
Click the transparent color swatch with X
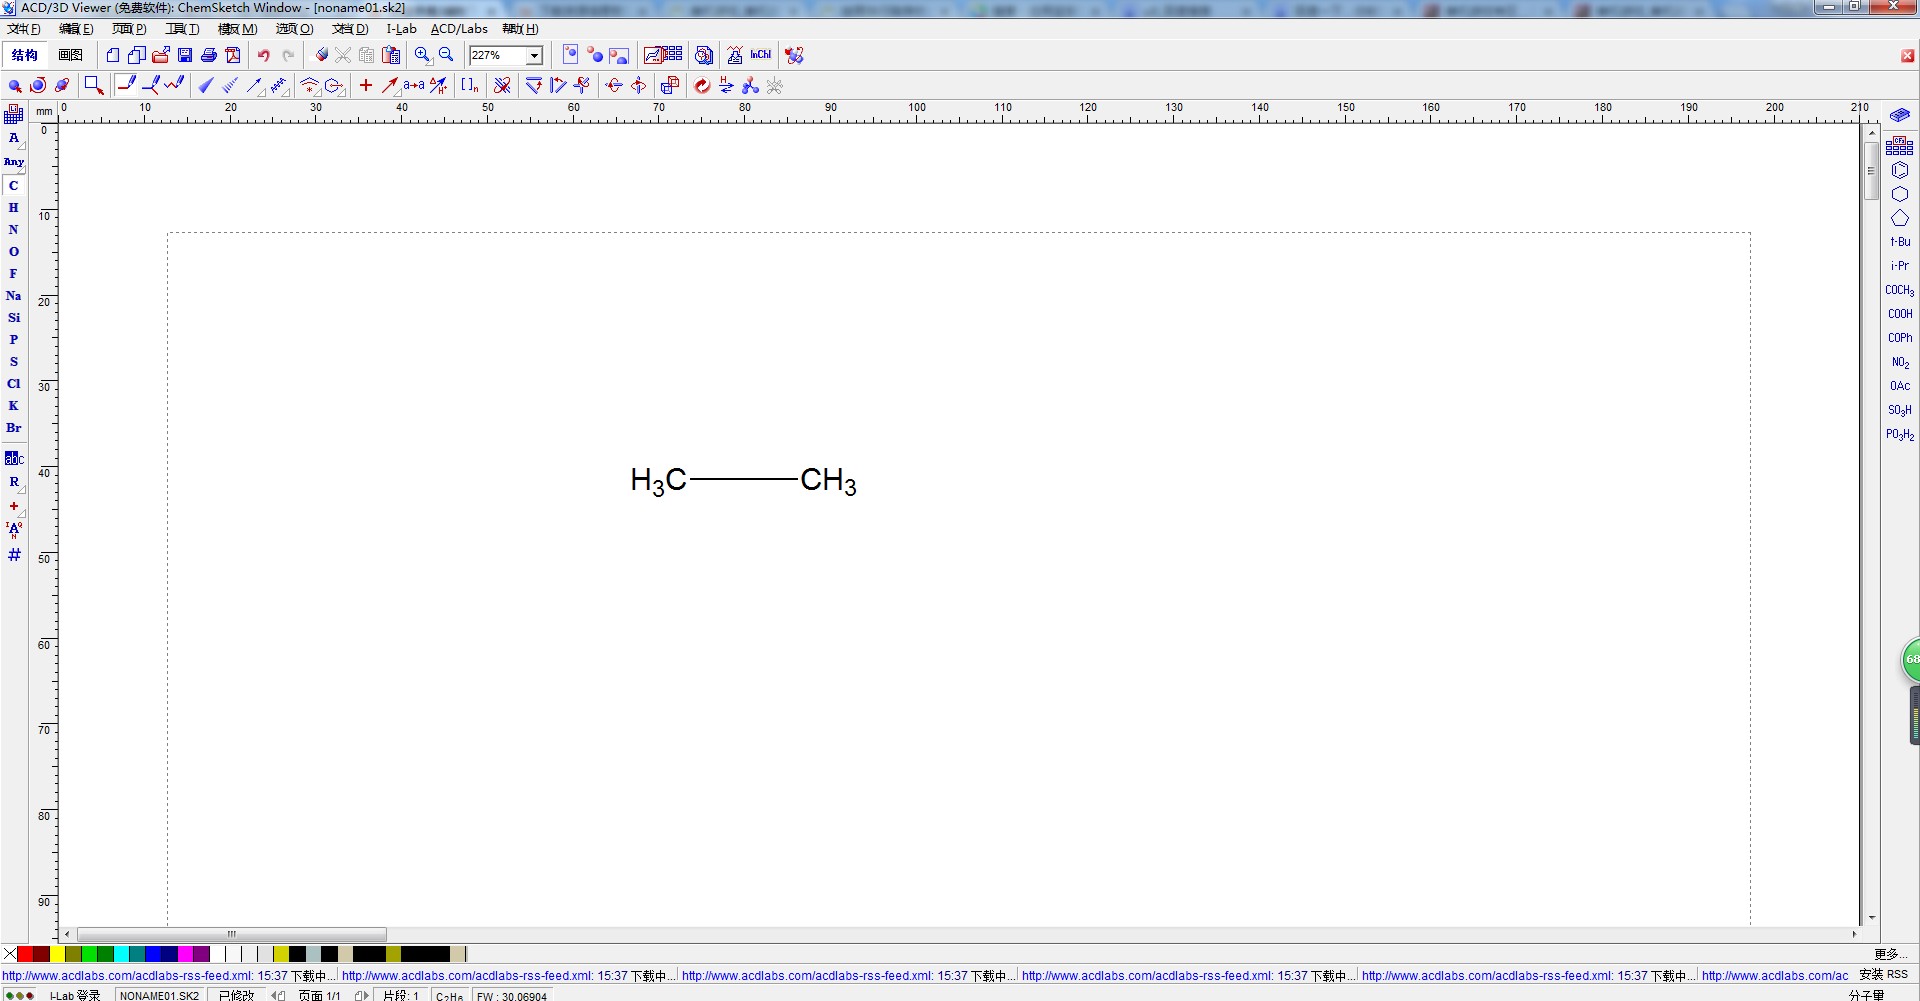(9, 954)
